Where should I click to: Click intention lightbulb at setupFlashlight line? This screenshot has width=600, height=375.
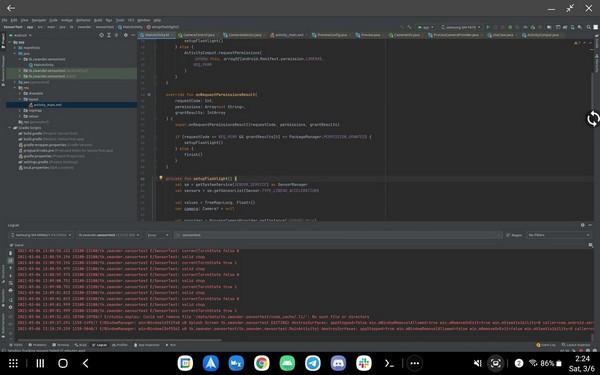coord(161,178)
